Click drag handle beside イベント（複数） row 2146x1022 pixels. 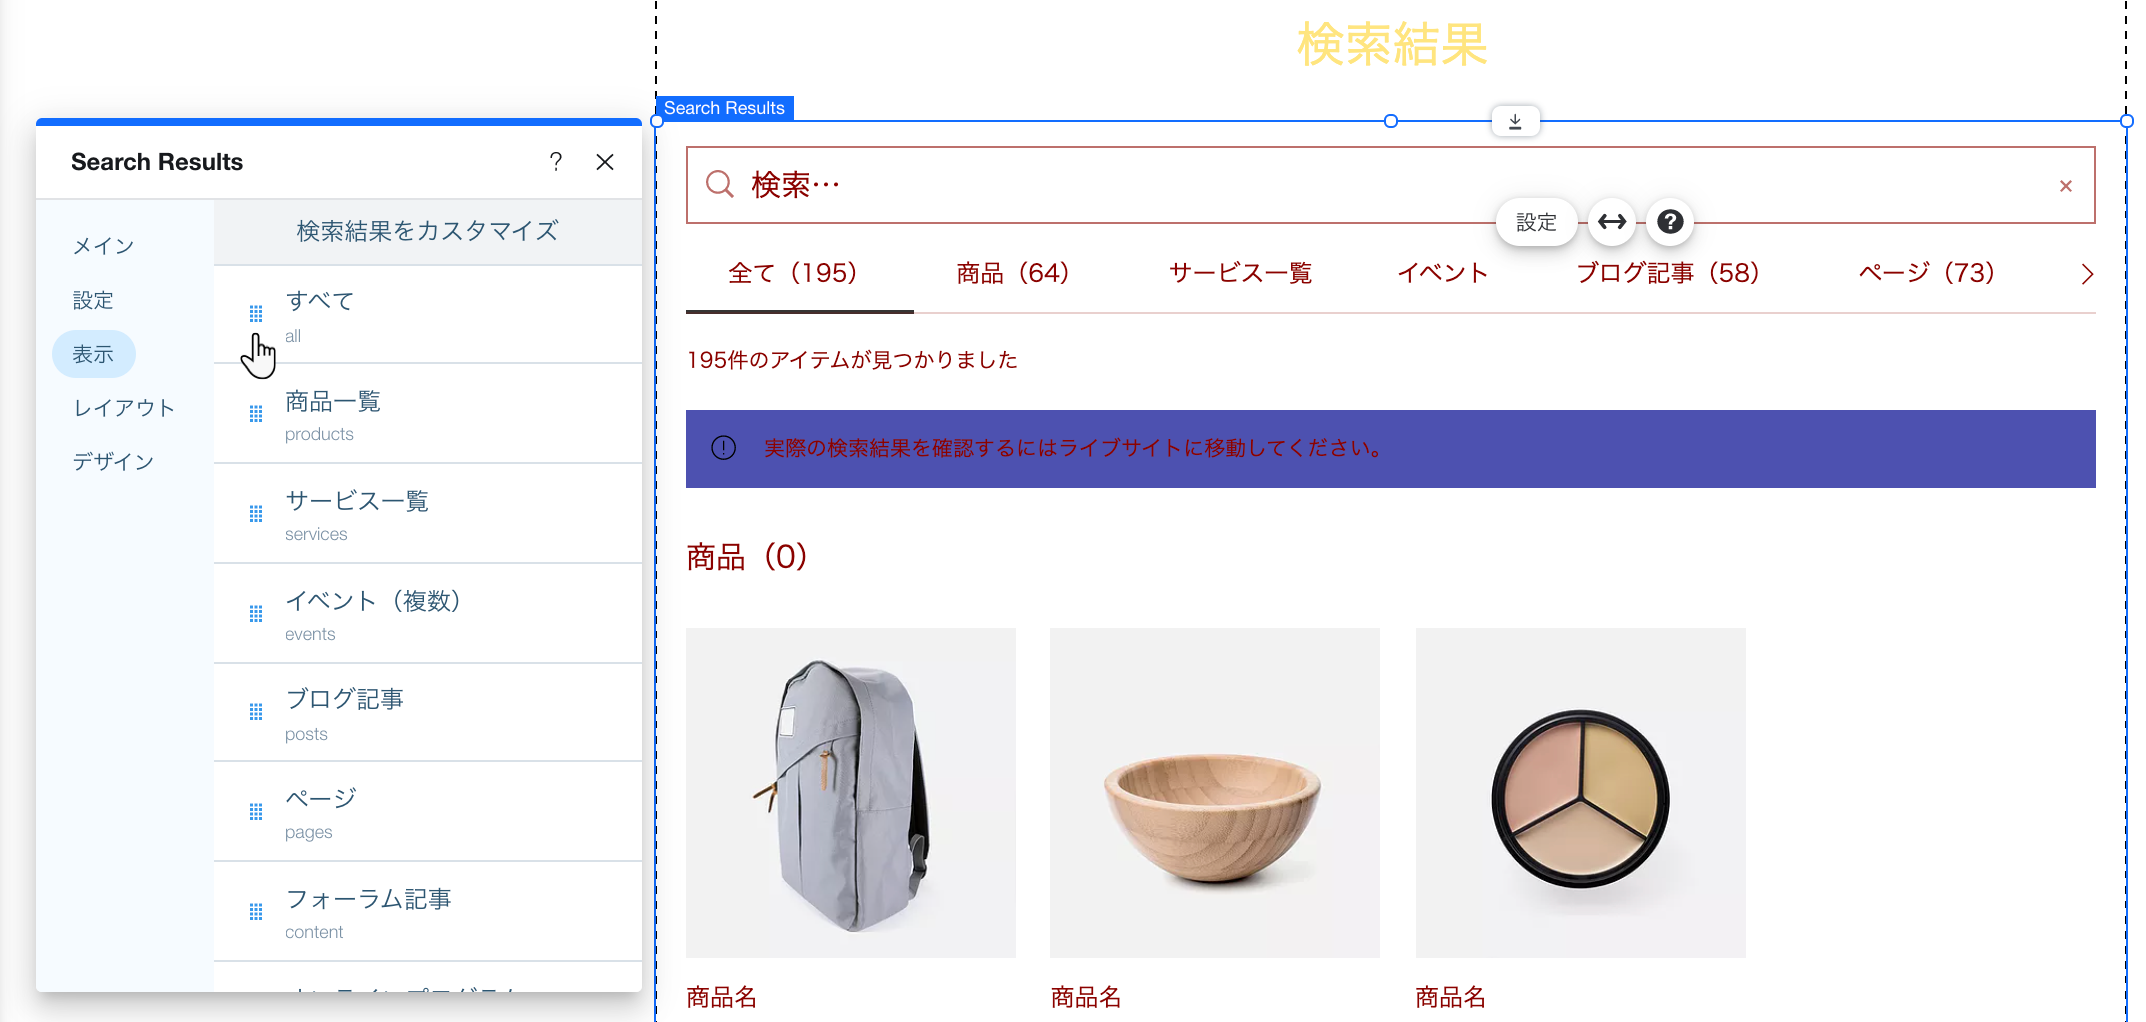[x=256, y=614]
